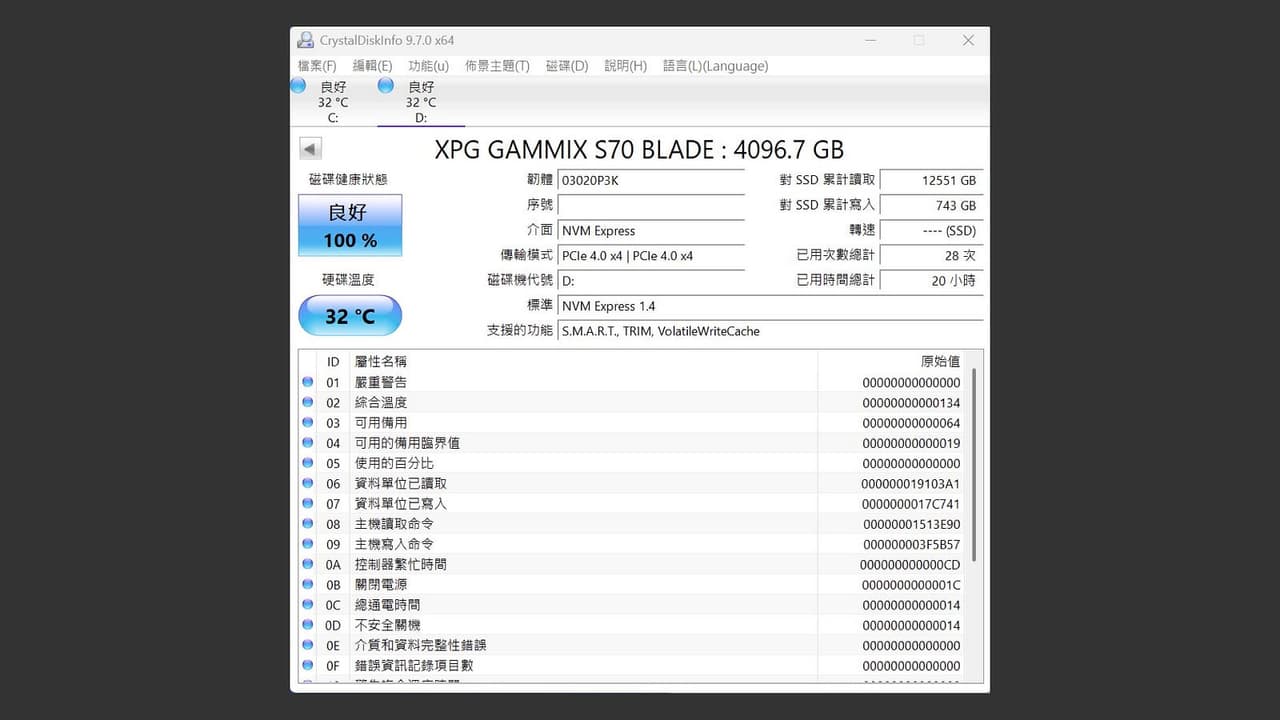1280x720 pixels.
Task: Select the status orb for 0E 介質和資料完整性錯誤
Action: (x=307, y=645)
